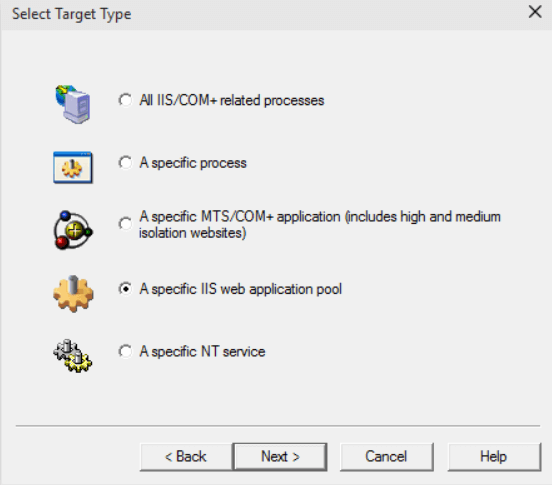Image resolution: width=552 pixels, height=485 pixels.
Task: Click the double-gear NT service icon
Action: pos(73,356)
